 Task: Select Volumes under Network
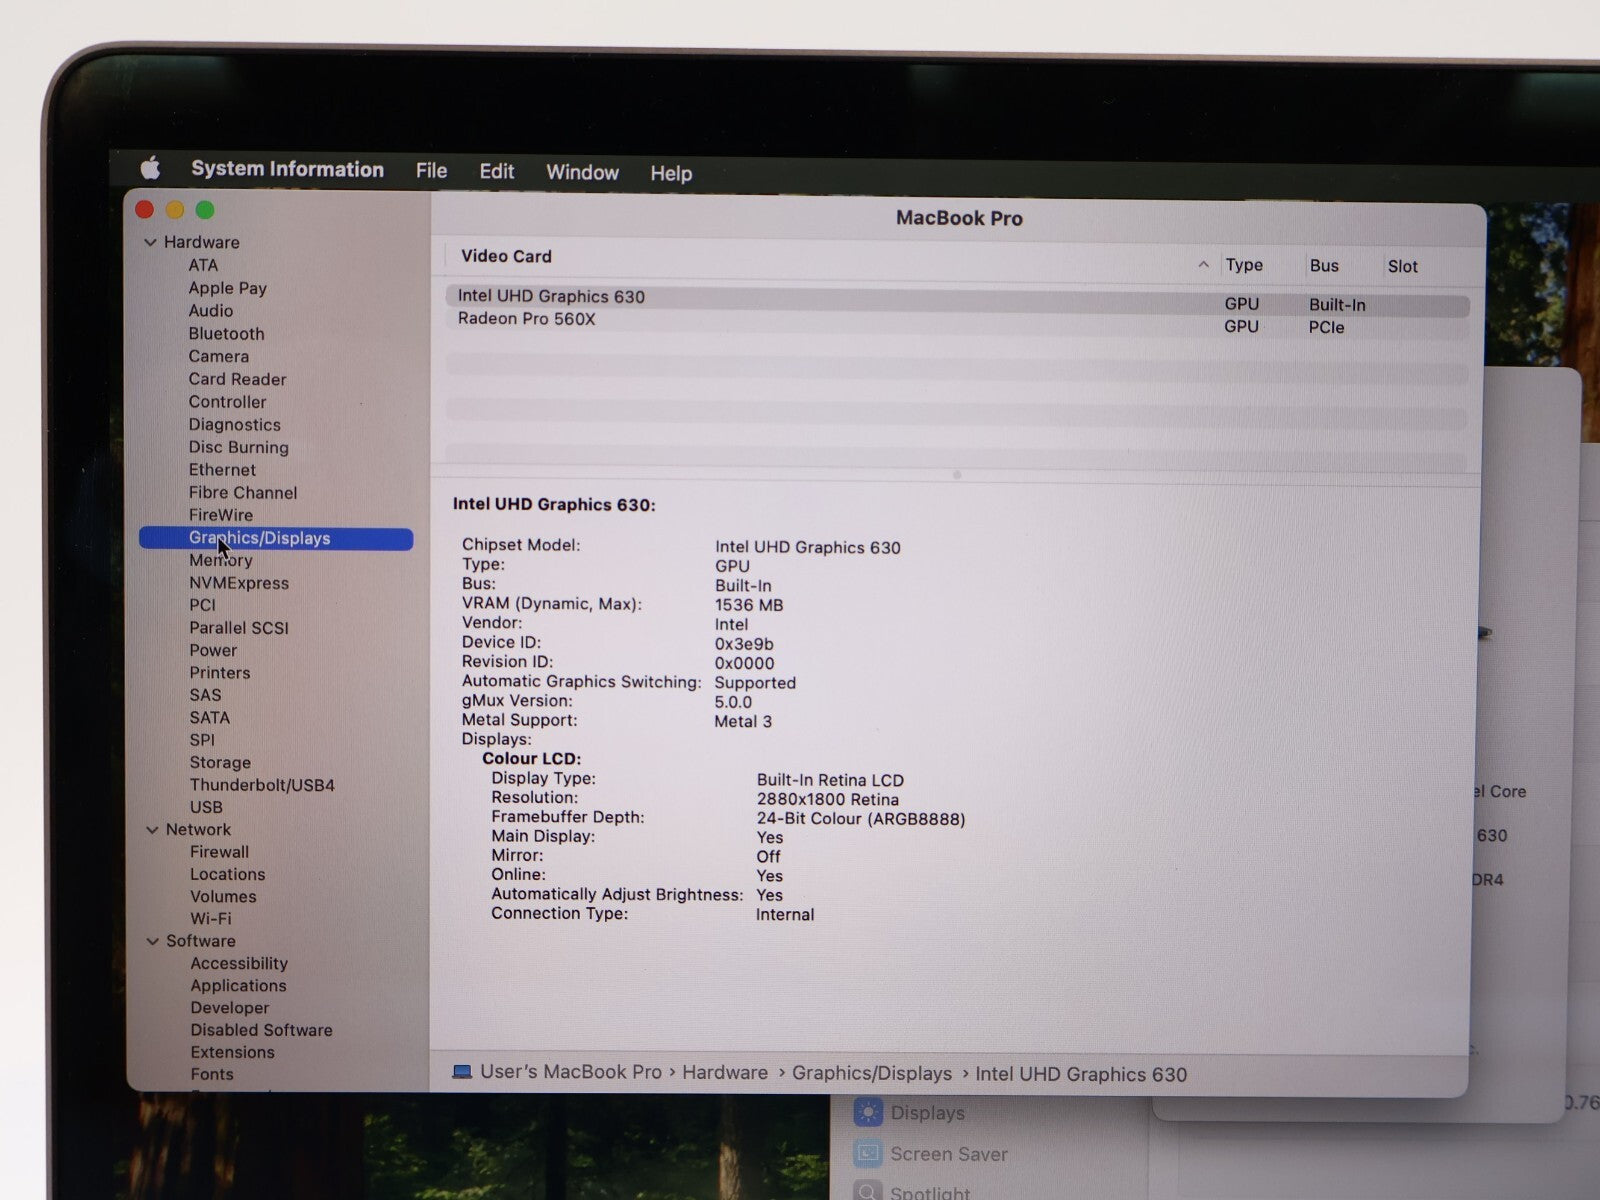click(x=223, y=897)
